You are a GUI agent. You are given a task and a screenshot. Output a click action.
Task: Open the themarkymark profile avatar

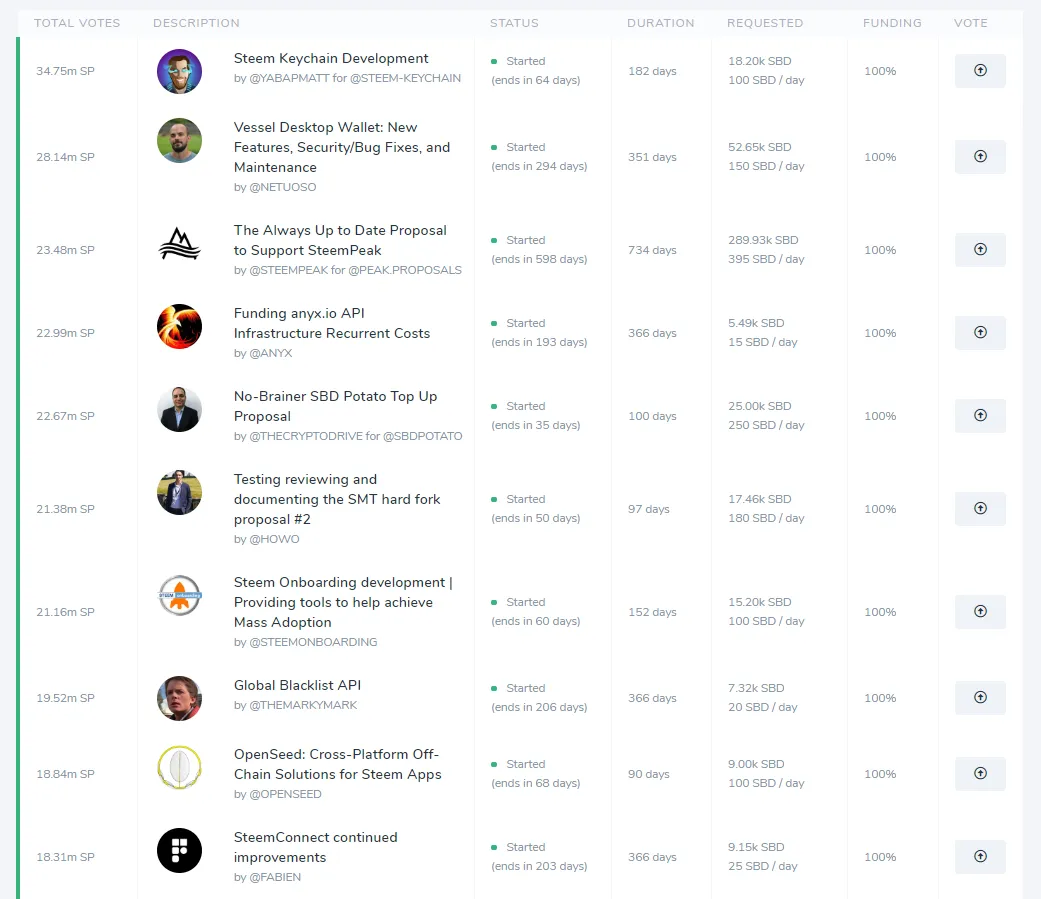pyautogui.click(x=179, y=698)
